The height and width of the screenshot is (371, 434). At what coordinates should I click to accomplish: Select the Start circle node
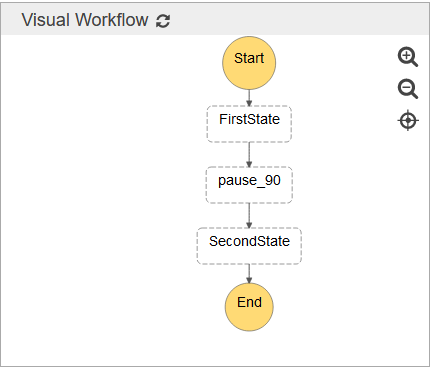[249, 63]
